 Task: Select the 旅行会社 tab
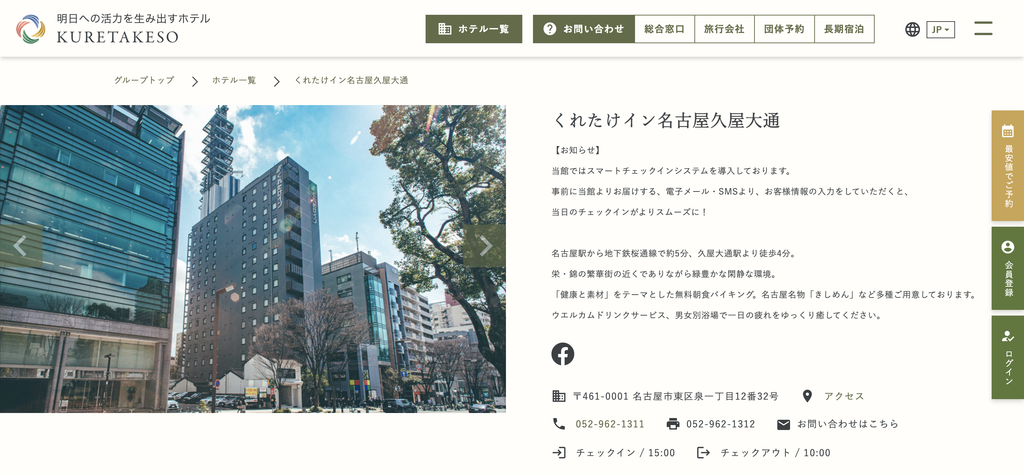point(724,29)
